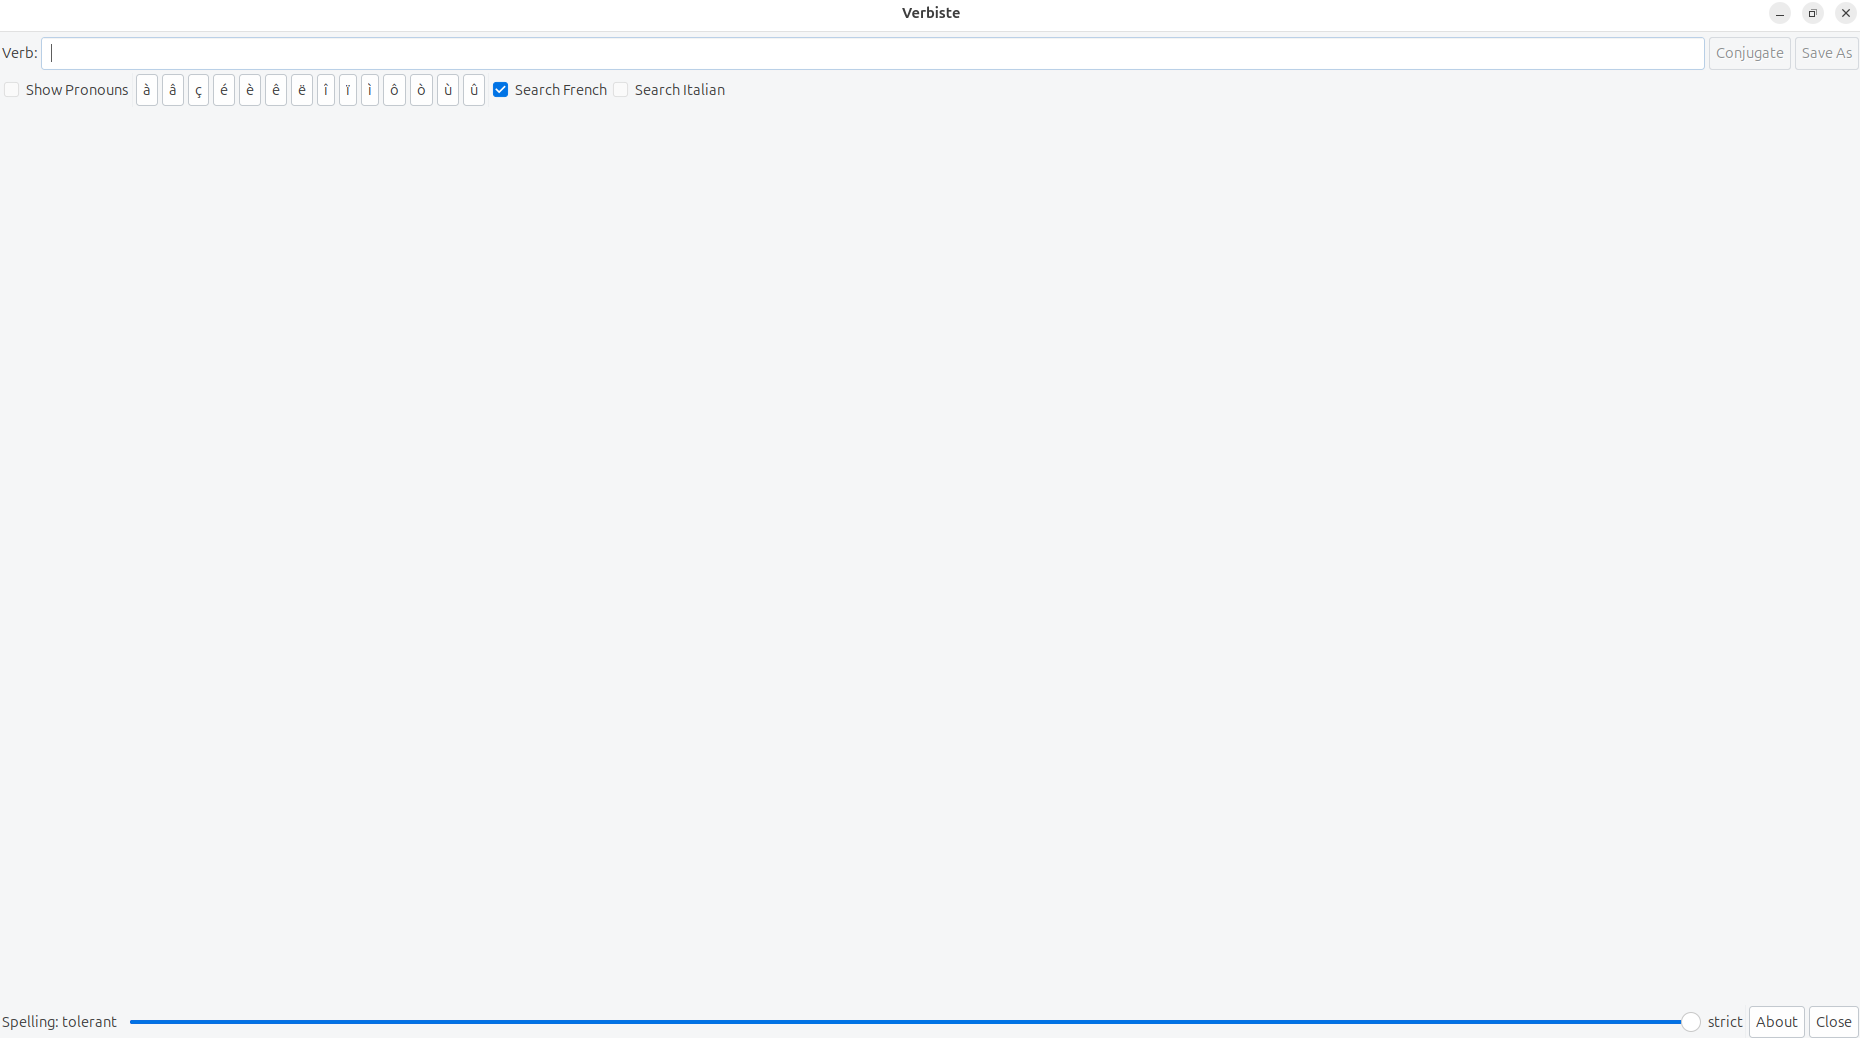Click the spelling tolerance slider handle

click(1690, 1022)
